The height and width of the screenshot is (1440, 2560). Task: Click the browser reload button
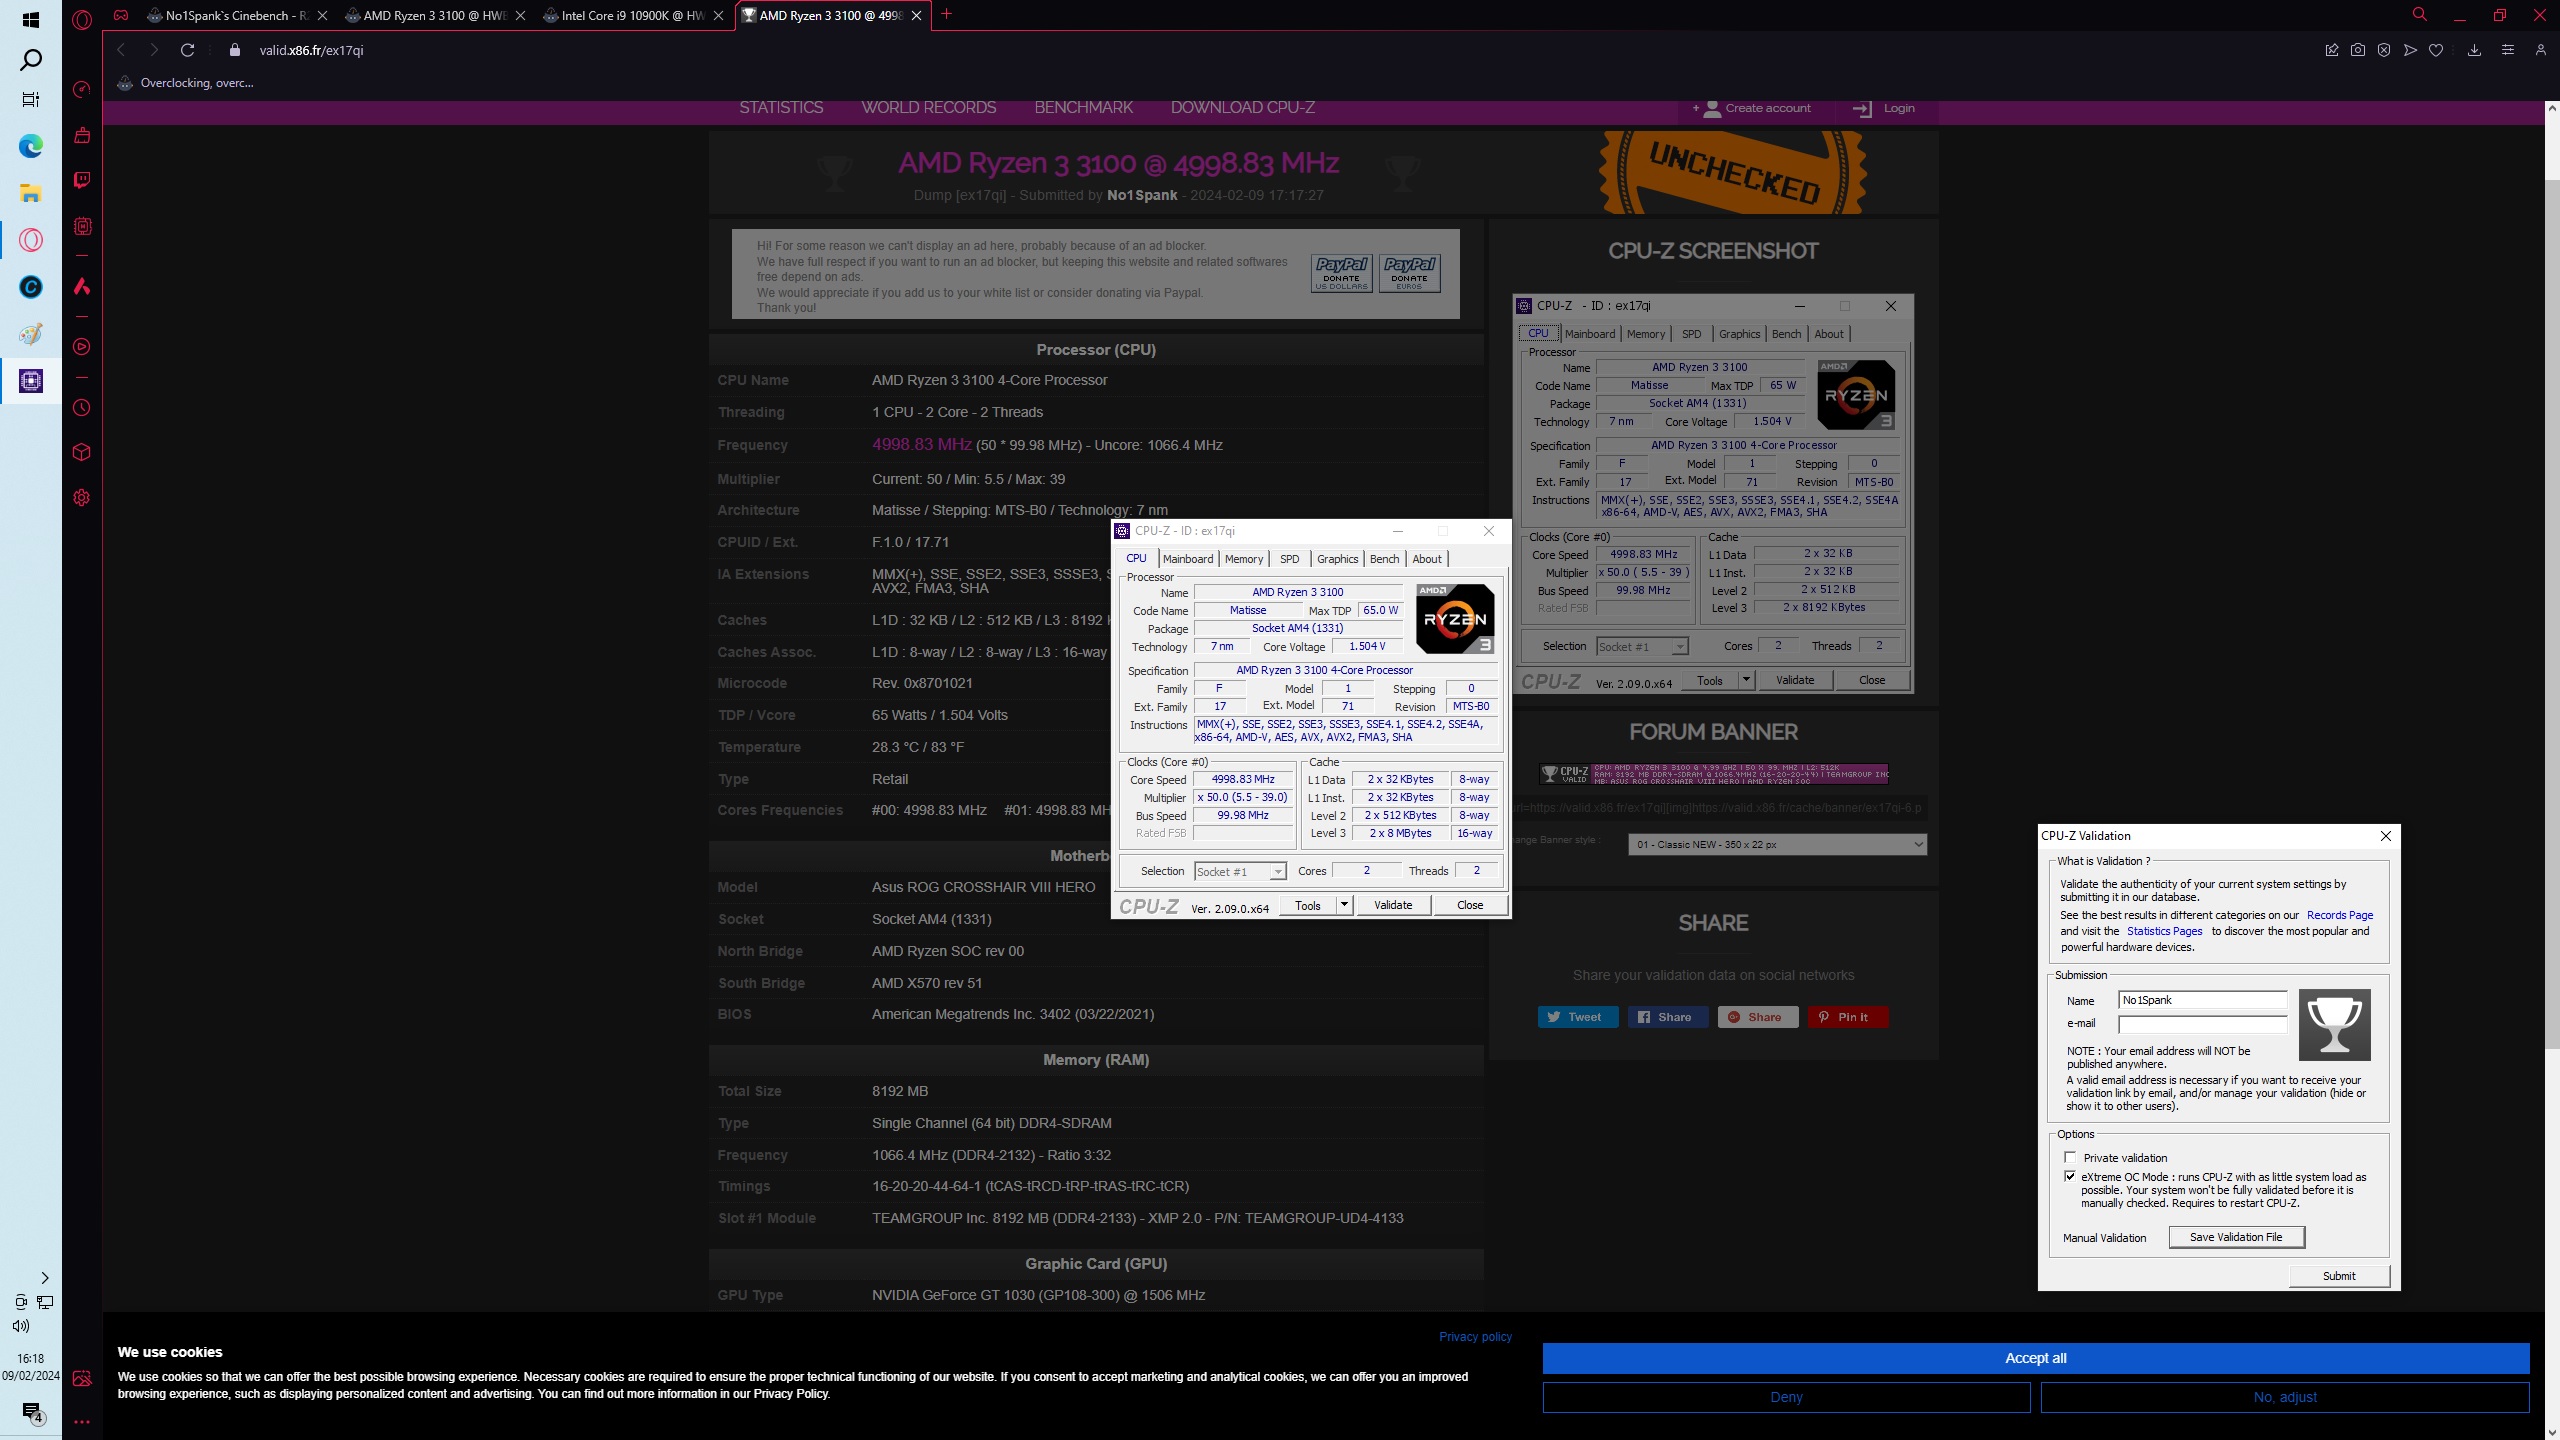pyautogui.click(x=187, y=50)
